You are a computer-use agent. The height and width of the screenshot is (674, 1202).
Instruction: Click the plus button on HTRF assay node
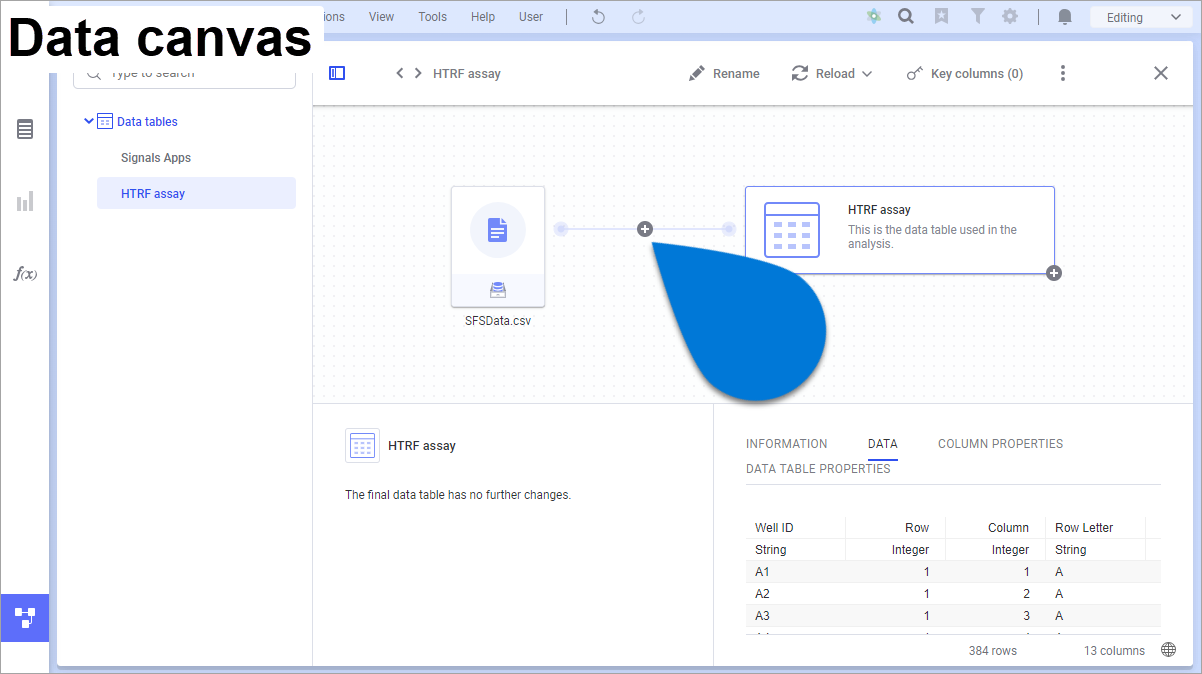click(1054, 273)
